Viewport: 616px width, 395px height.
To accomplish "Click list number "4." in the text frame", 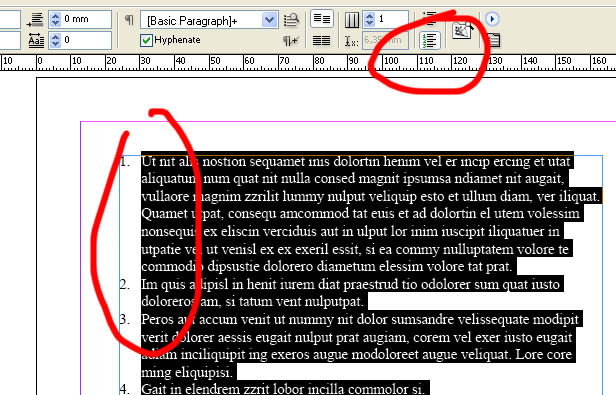I will [x=125, y=389].
